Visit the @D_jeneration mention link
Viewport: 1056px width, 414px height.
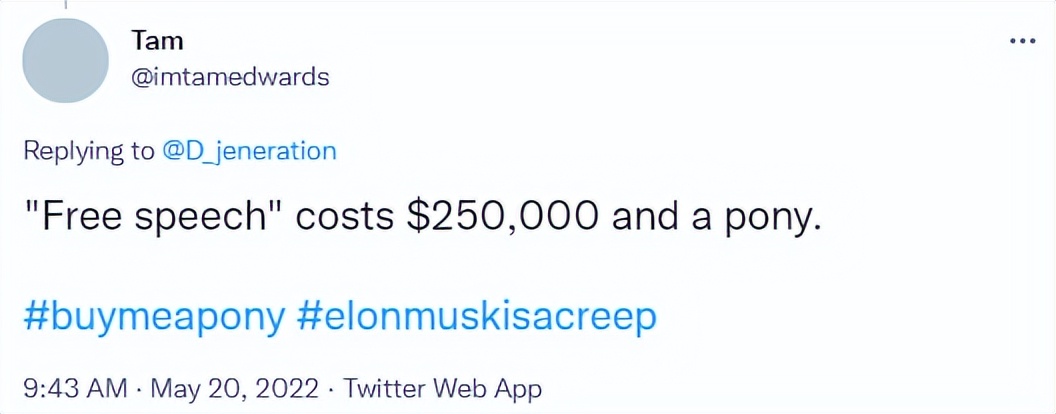coord(249,151)
